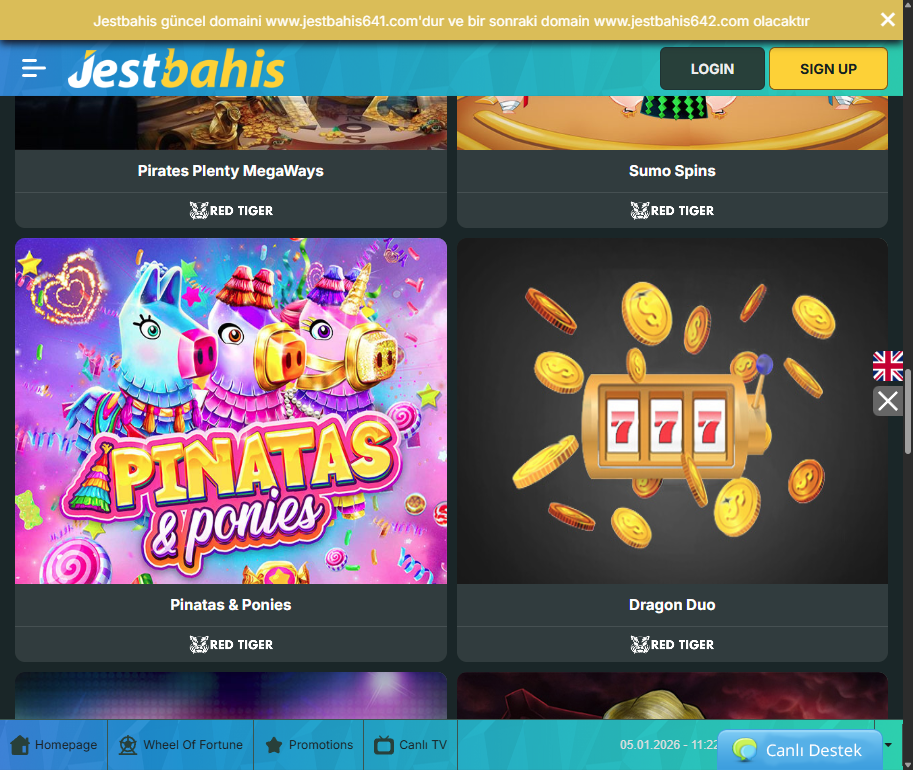This screenshot has height=770, width=913.
Task: Select the UK flag language icon
Action: point(888,366)
